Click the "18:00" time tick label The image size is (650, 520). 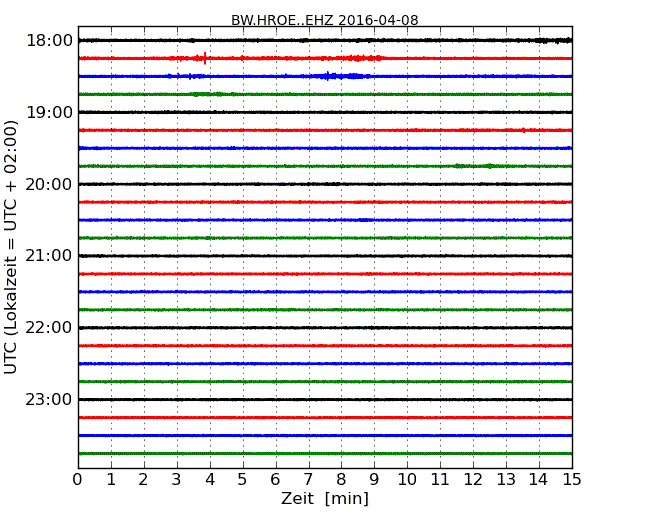(49, 41)
